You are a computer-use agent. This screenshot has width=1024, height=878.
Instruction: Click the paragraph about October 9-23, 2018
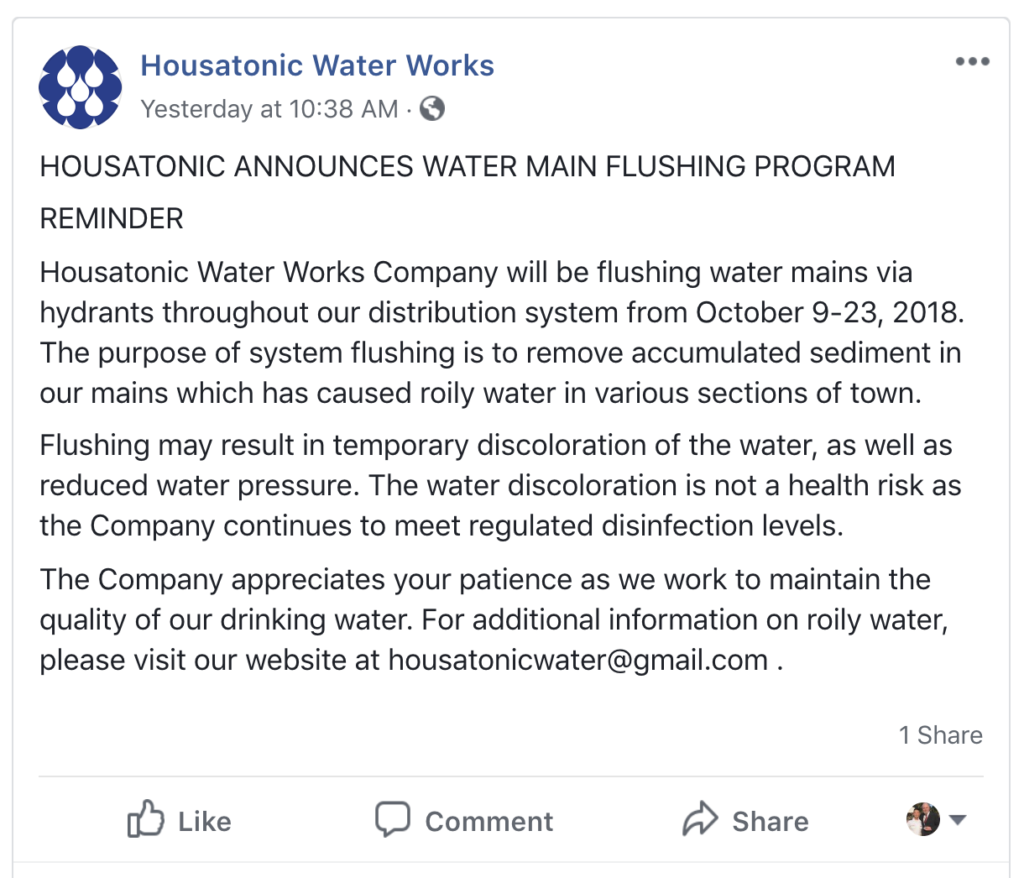click(502, 333)
